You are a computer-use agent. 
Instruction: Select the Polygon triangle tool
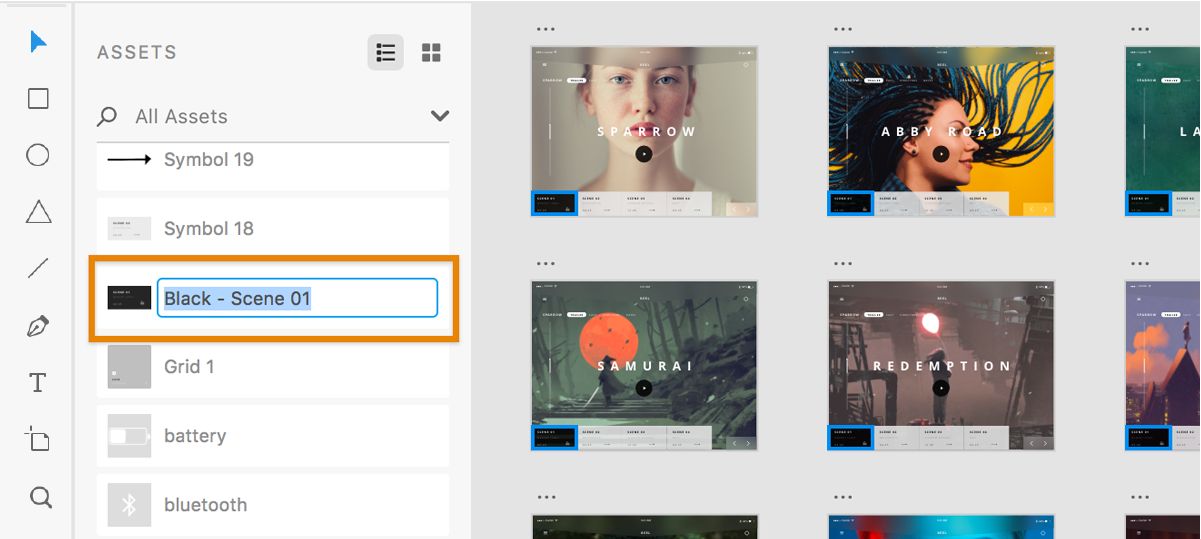(38, 211)
